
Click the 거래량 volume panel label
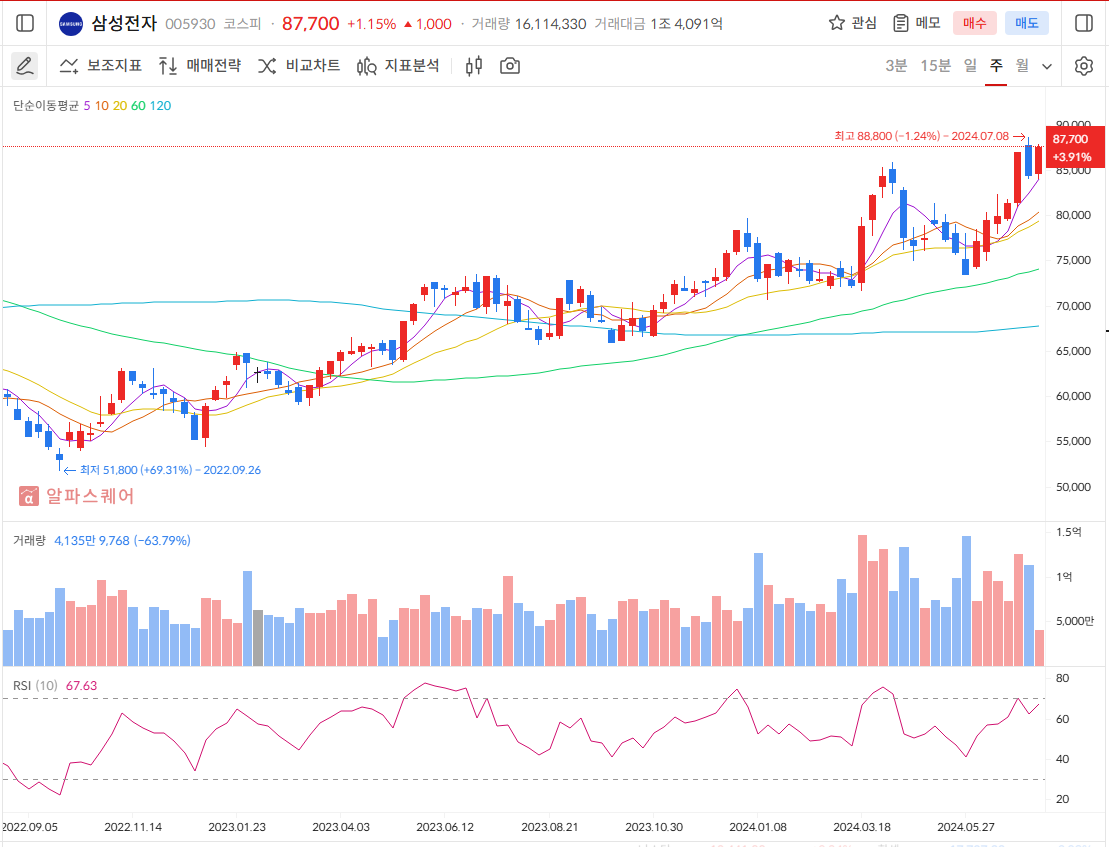pyautogui.click(x=29, y=540)
